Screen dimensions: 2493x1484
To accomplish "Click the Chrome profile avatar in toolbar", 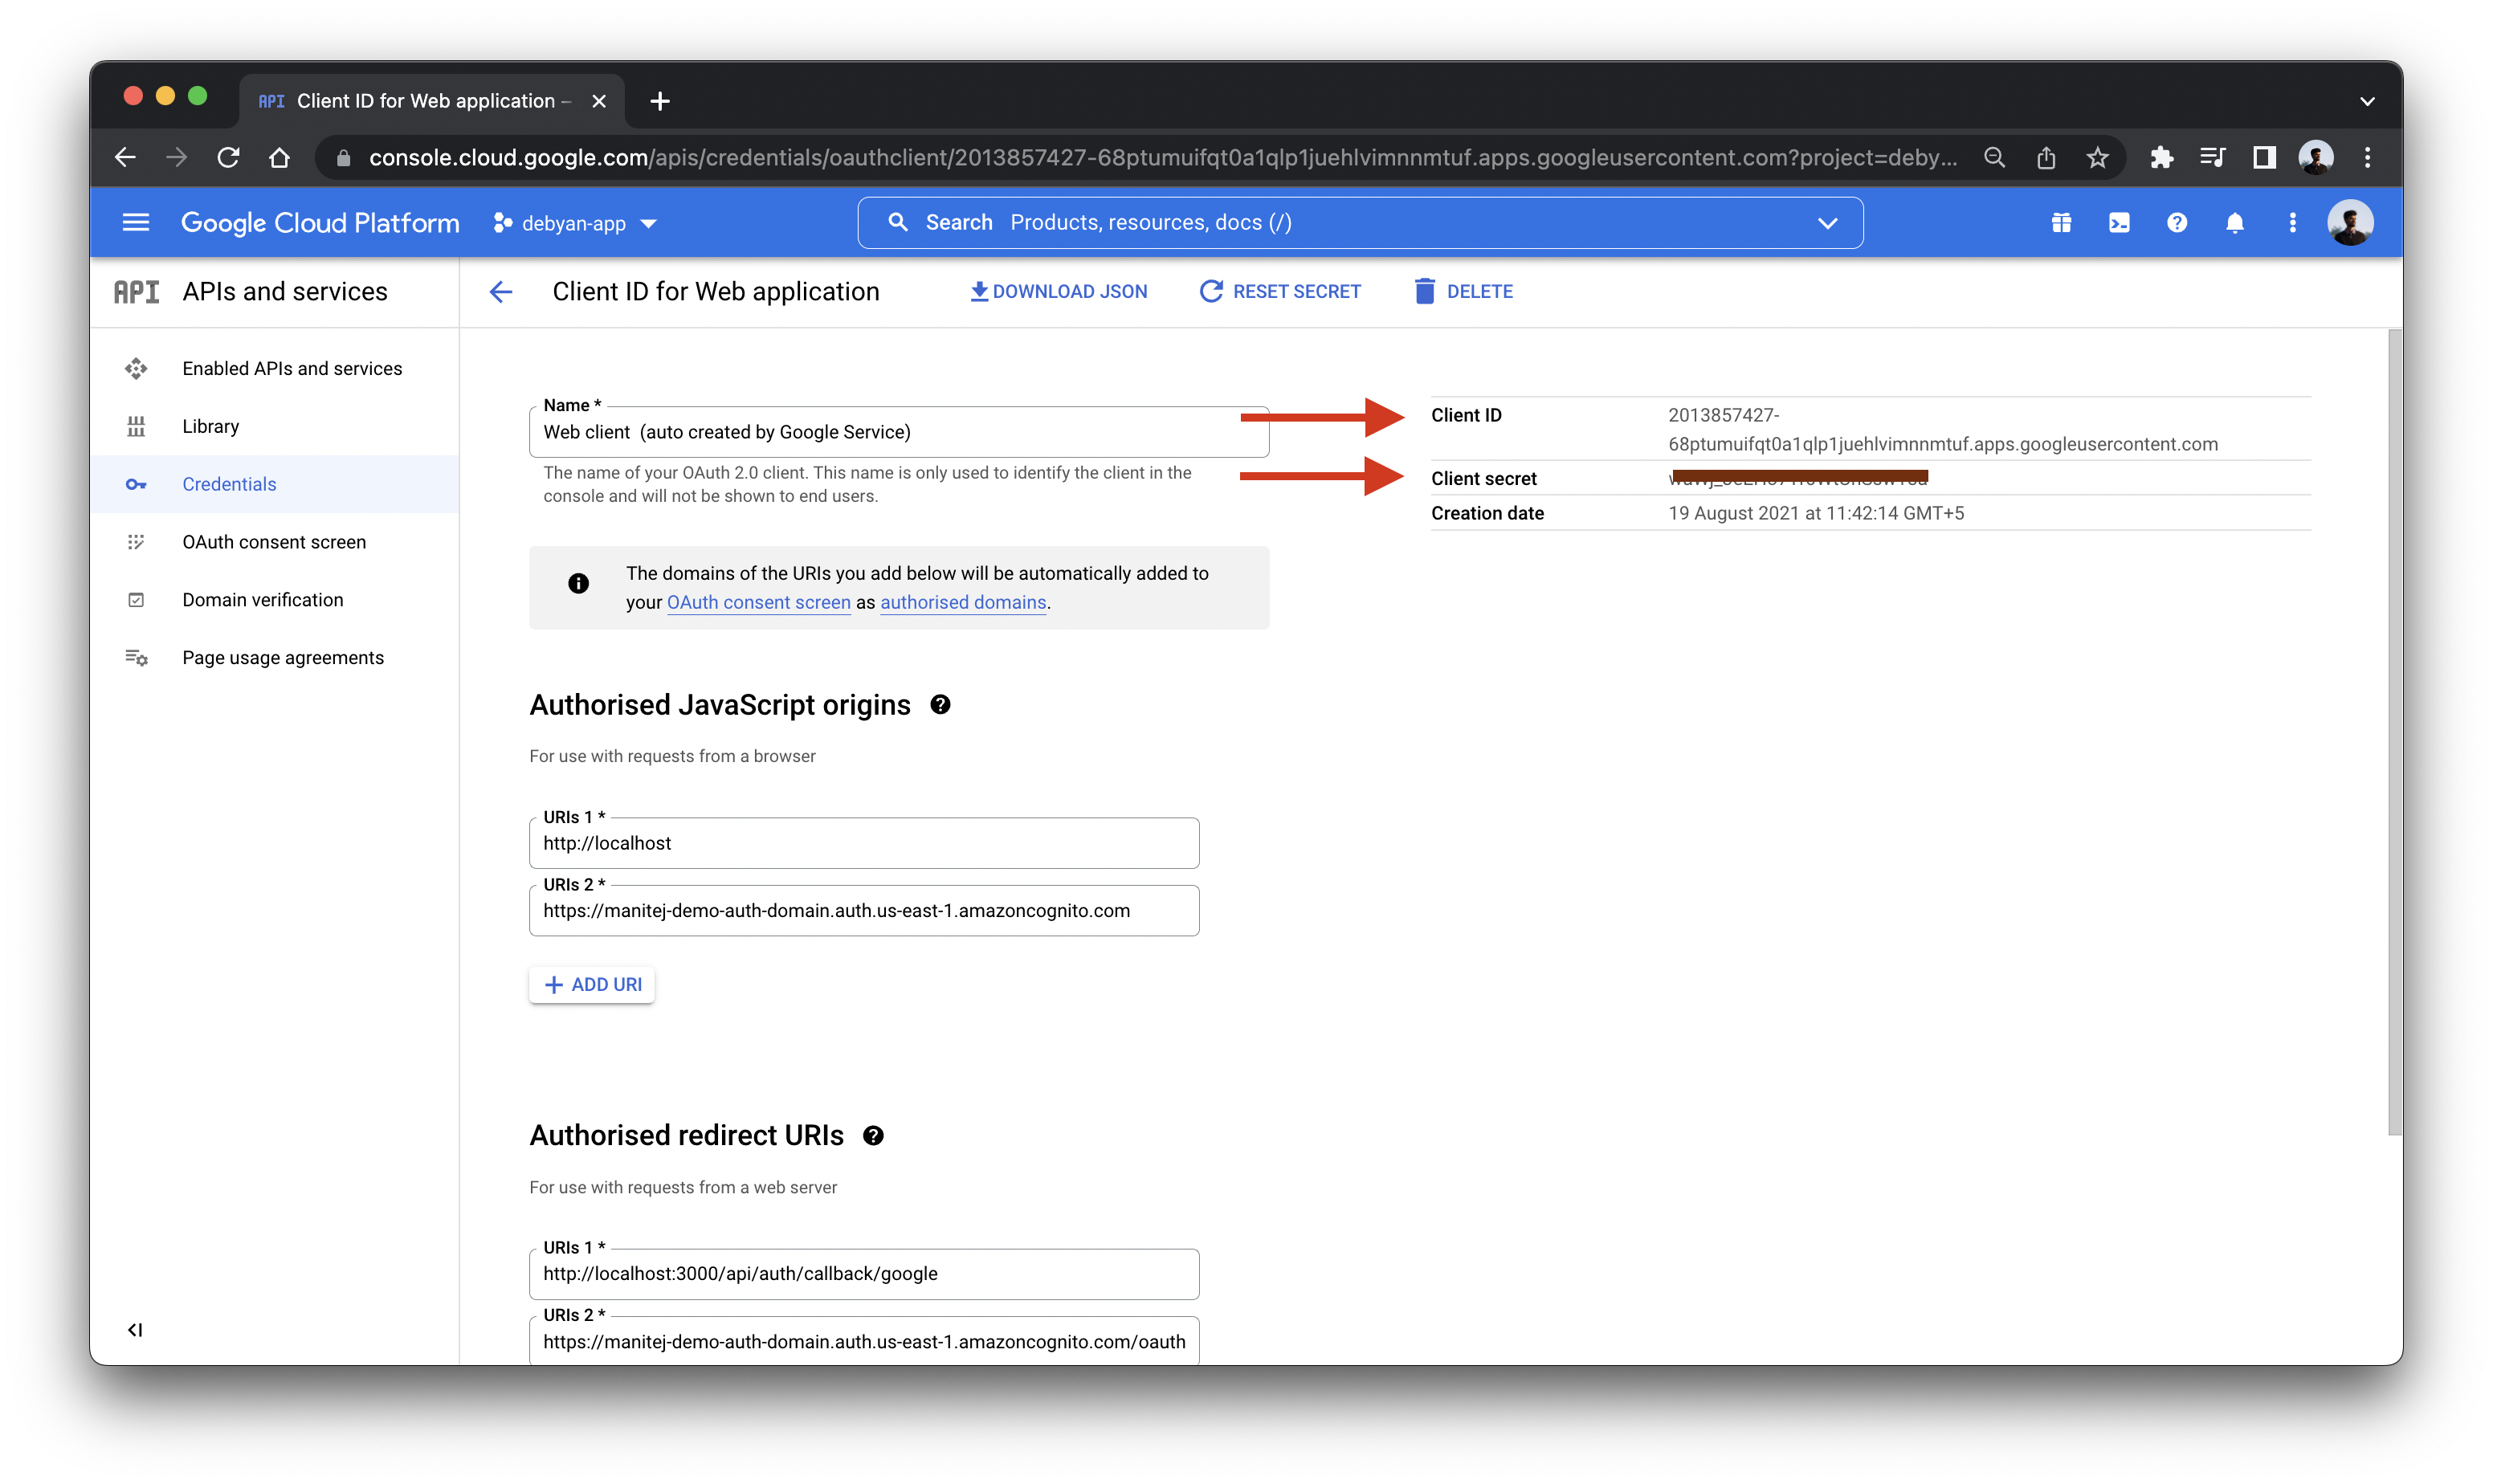I will pyautogui.click(x=2316, y=157).
